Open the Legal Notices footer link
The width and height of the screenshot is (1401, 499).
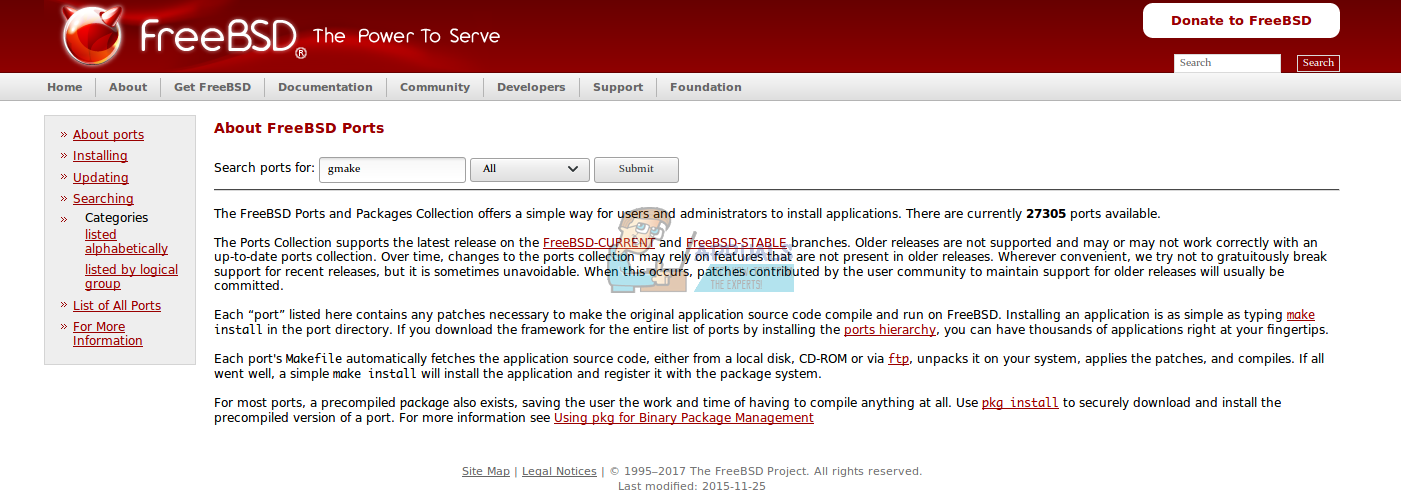coord(559,471)
